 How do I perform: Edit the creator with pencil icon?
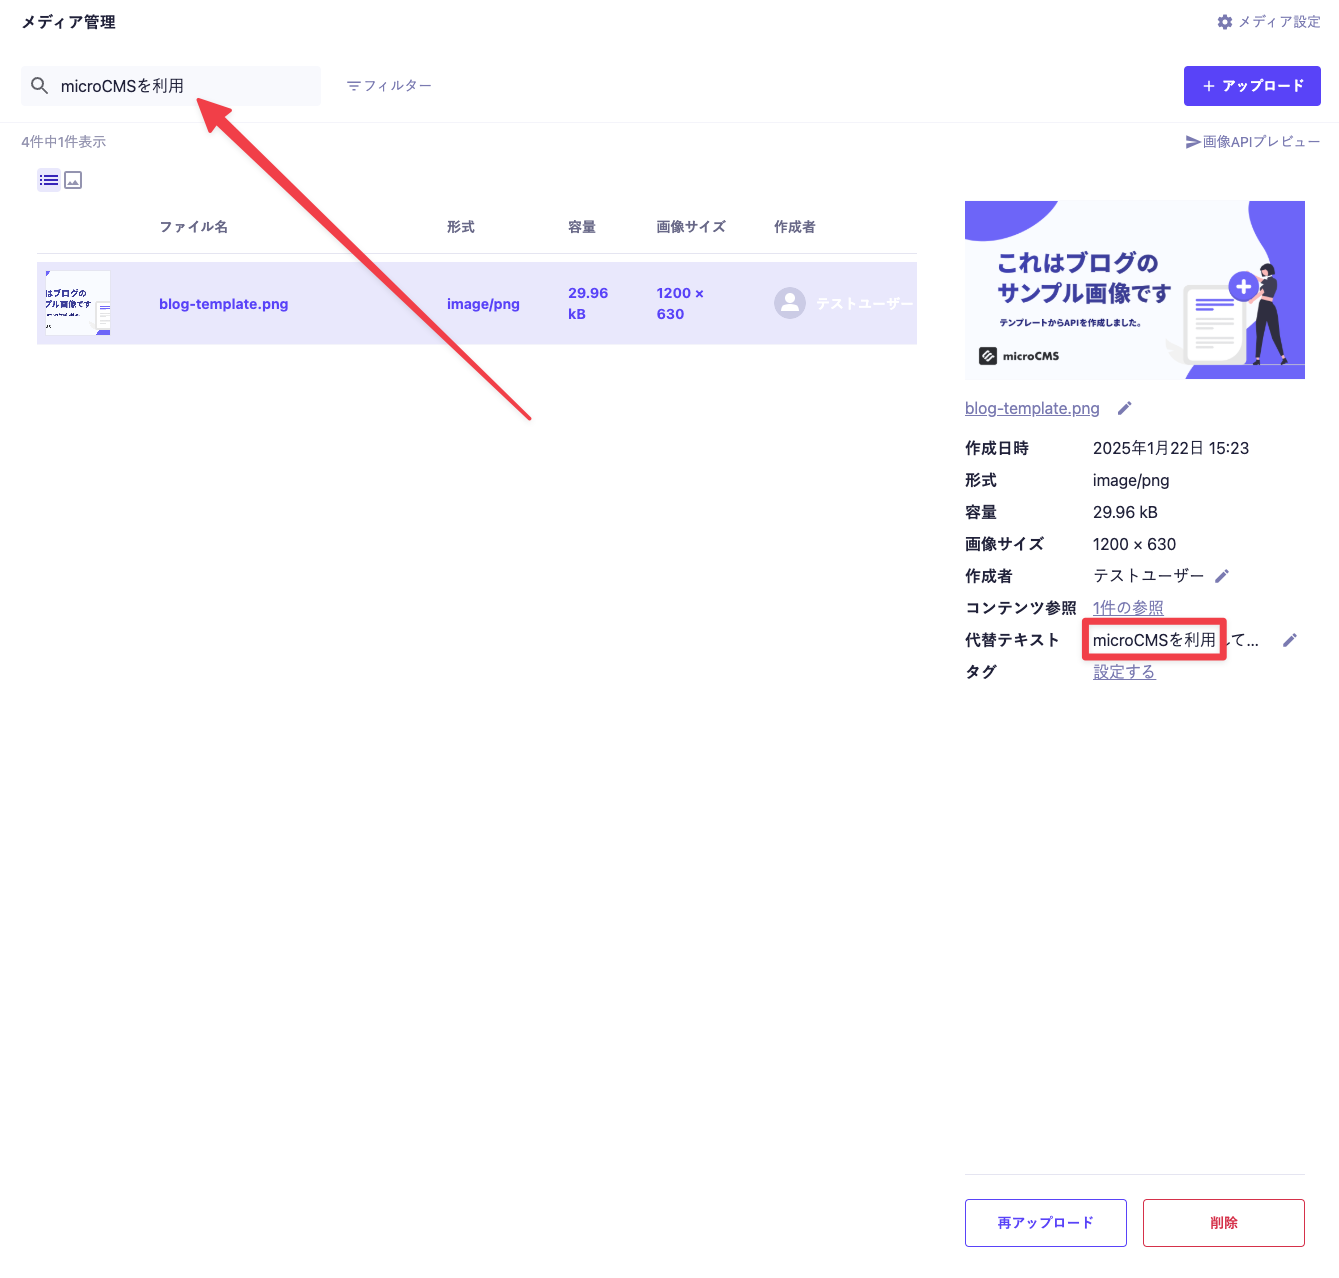pyautogui.click(x=1221, y=576)
